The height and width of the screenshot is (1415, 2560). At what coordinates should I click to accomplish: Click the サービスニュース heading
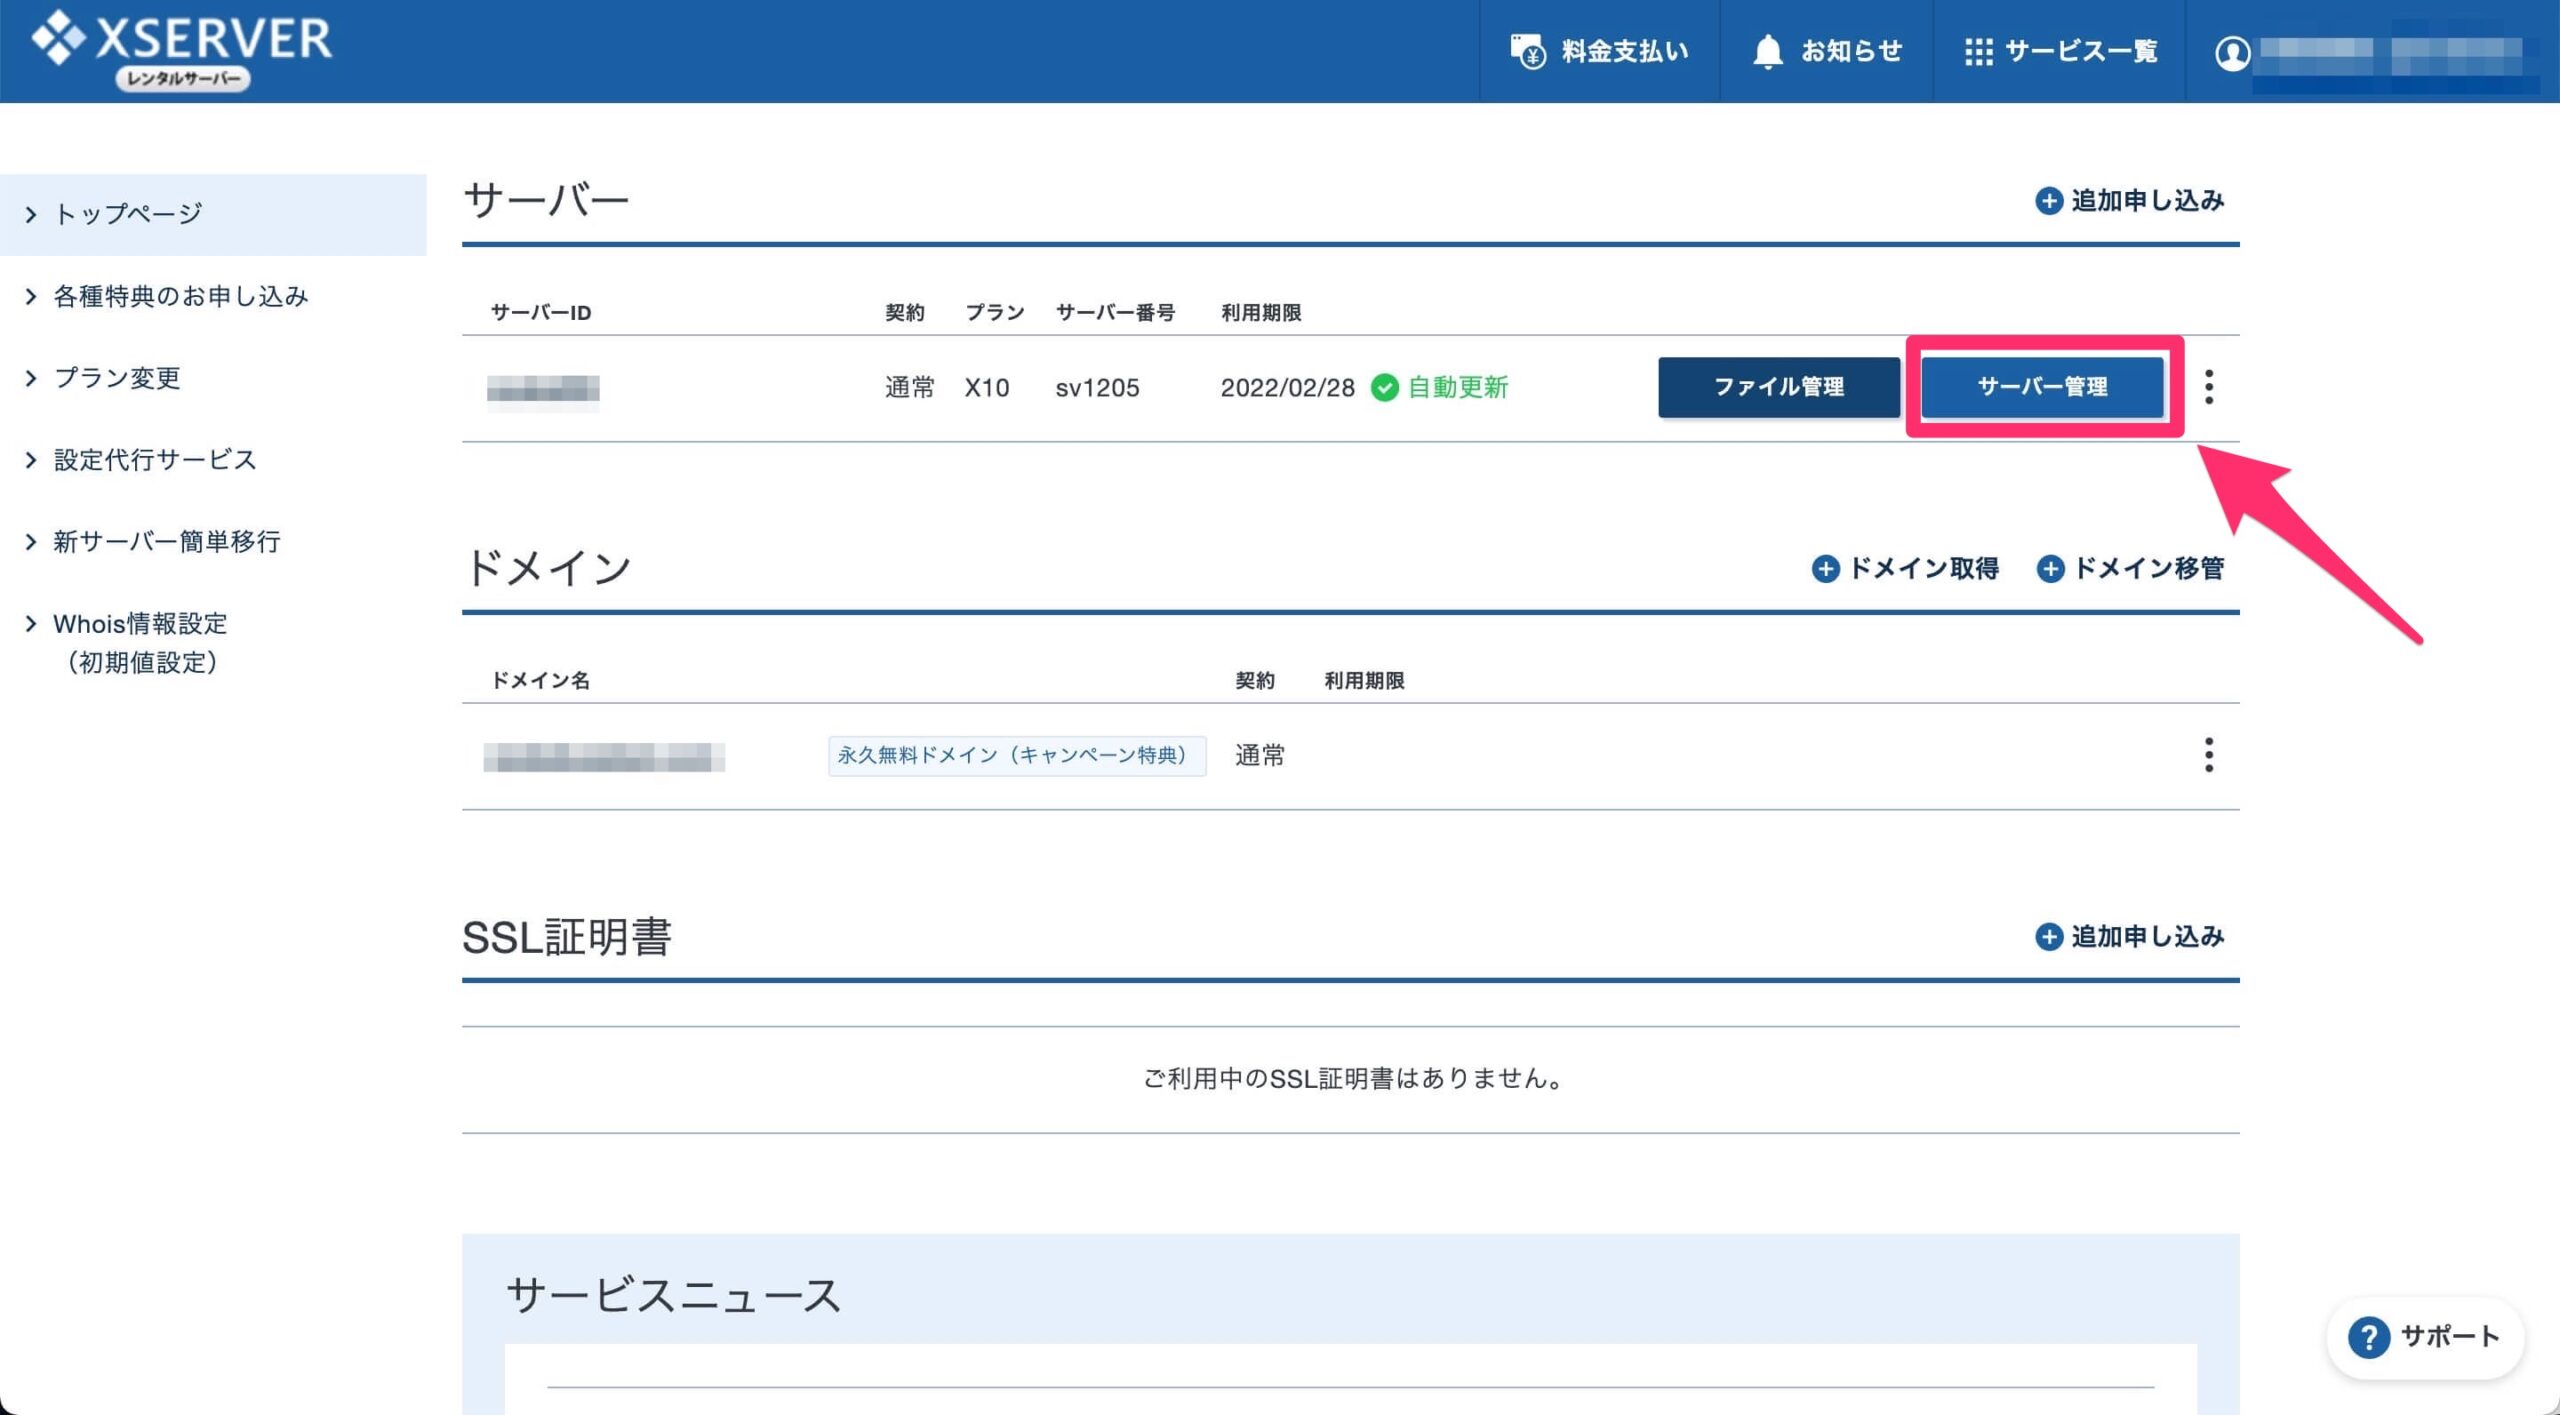[673, 1295]
